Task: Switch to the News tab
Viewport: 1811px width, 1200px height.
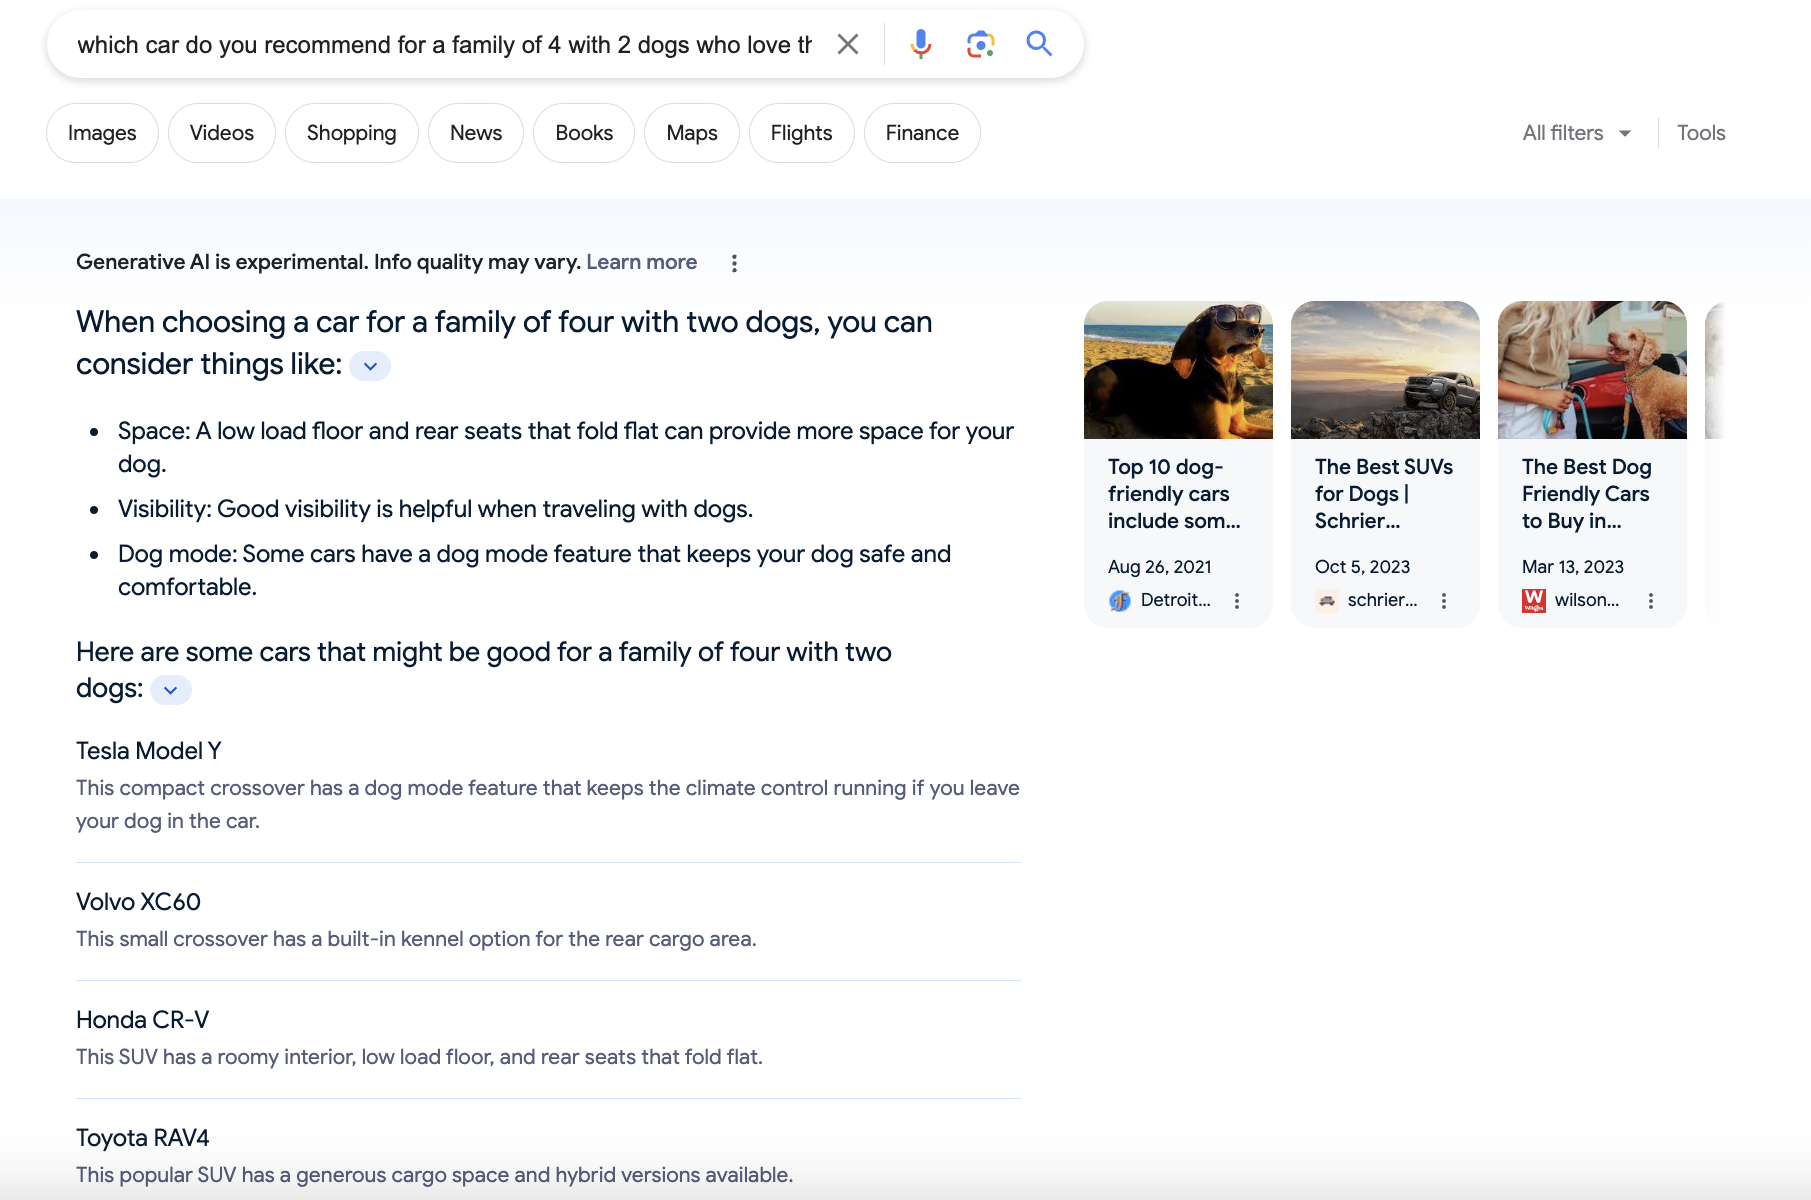Action: pos(476,133)
